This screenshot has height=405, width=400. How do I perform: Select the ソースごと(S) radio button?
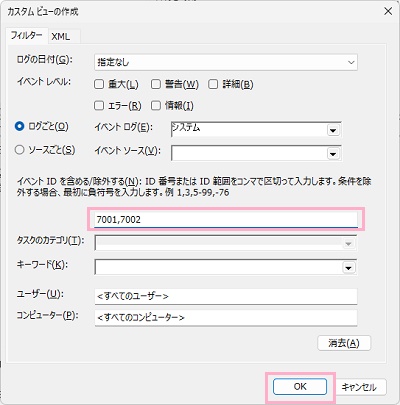coord(20,150)
